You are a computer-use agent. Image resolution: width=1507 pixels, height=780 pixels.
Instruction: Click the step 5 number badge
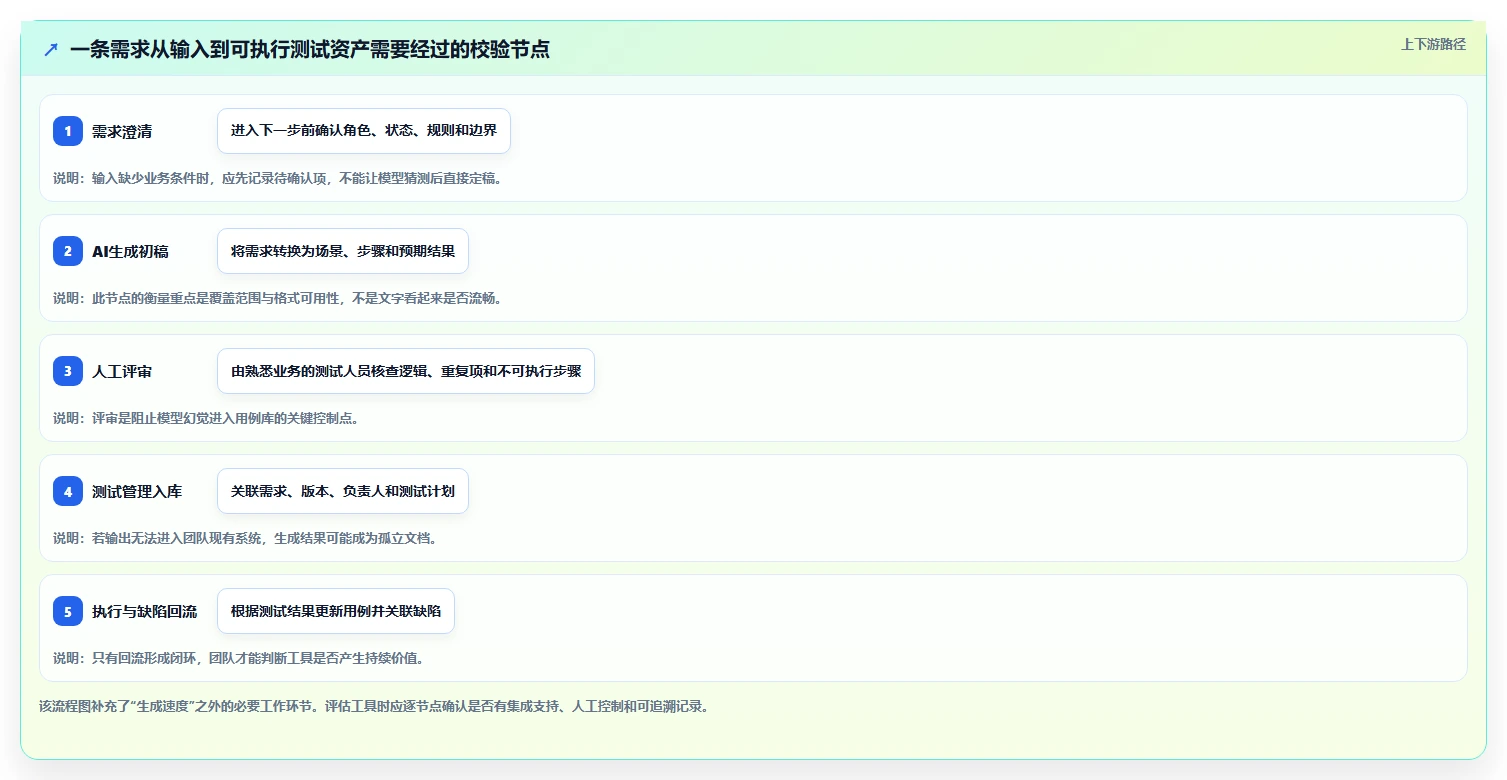pos(68,611)
